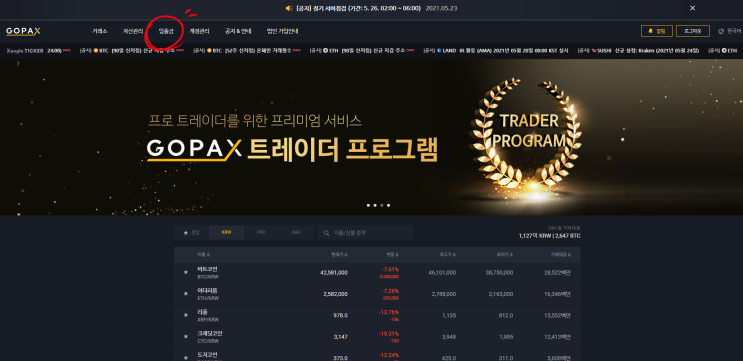Image resolution: width=743 pixels, height=361 pixels.
Task: Click the 로그아웃 button
Action: 693,31
